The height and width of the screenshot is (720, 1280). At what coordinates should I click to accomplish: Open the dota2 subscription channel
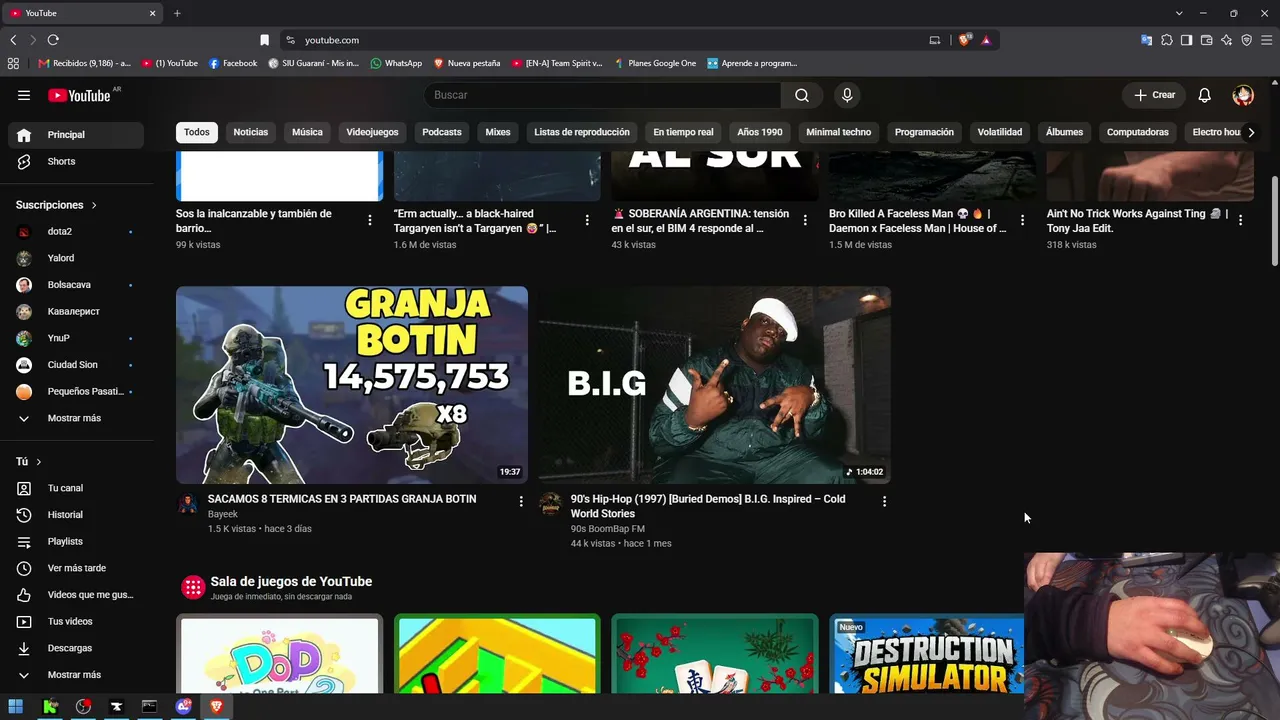[76, 231]
